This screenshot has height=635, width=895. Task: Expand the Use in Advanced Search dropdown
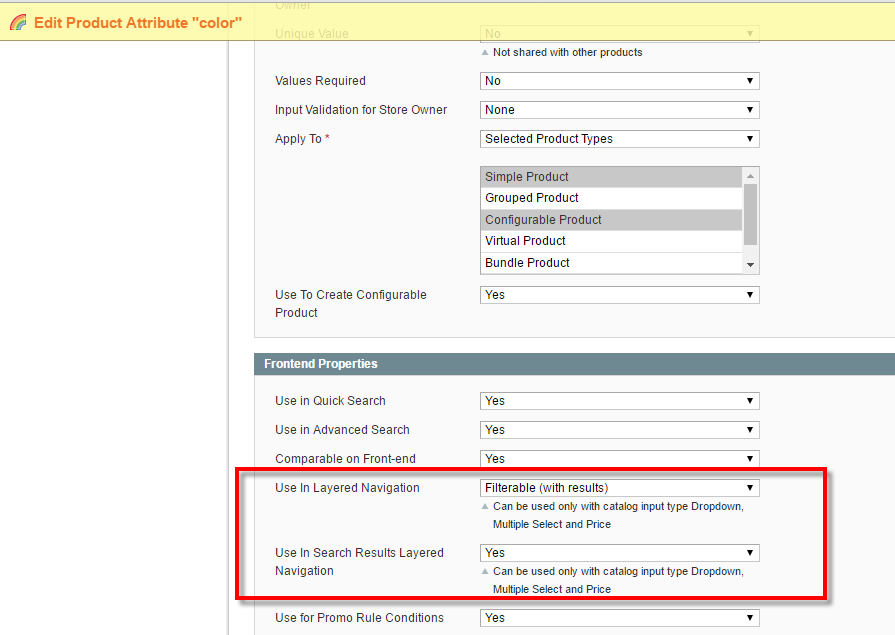pos(619,430)
